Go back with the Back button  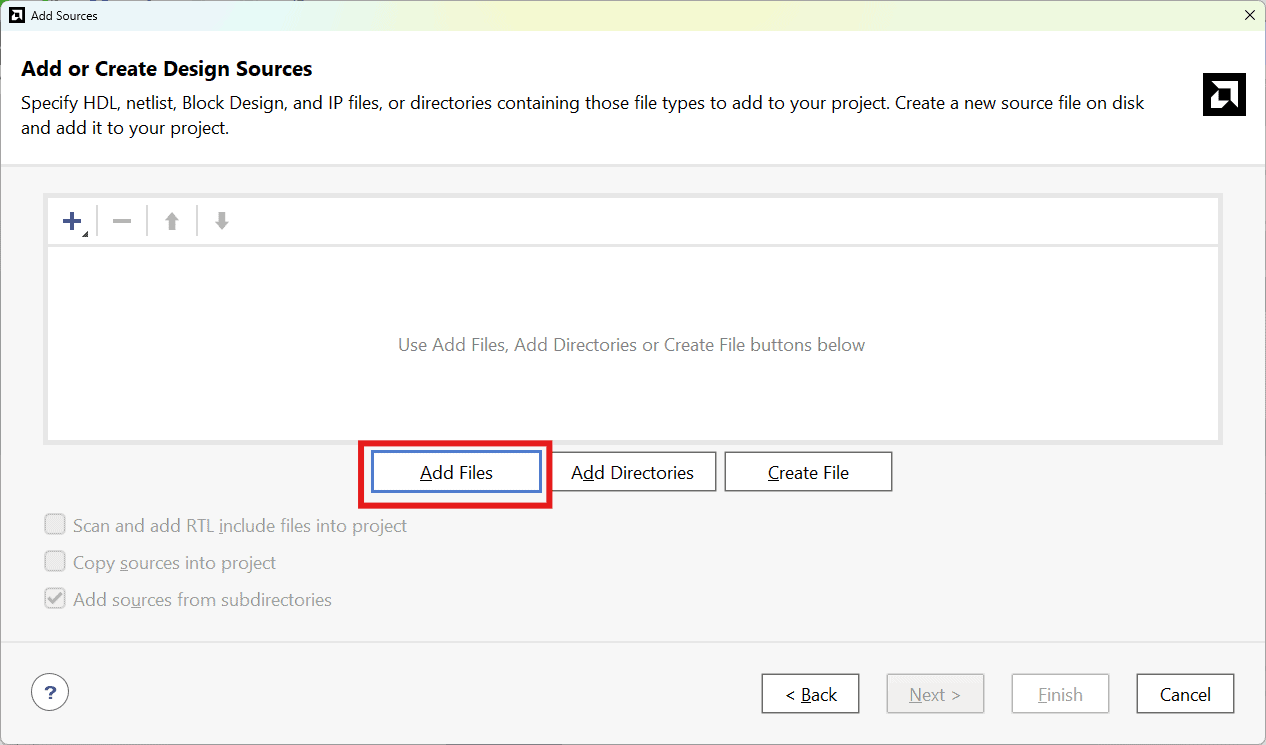pos(810,694)
